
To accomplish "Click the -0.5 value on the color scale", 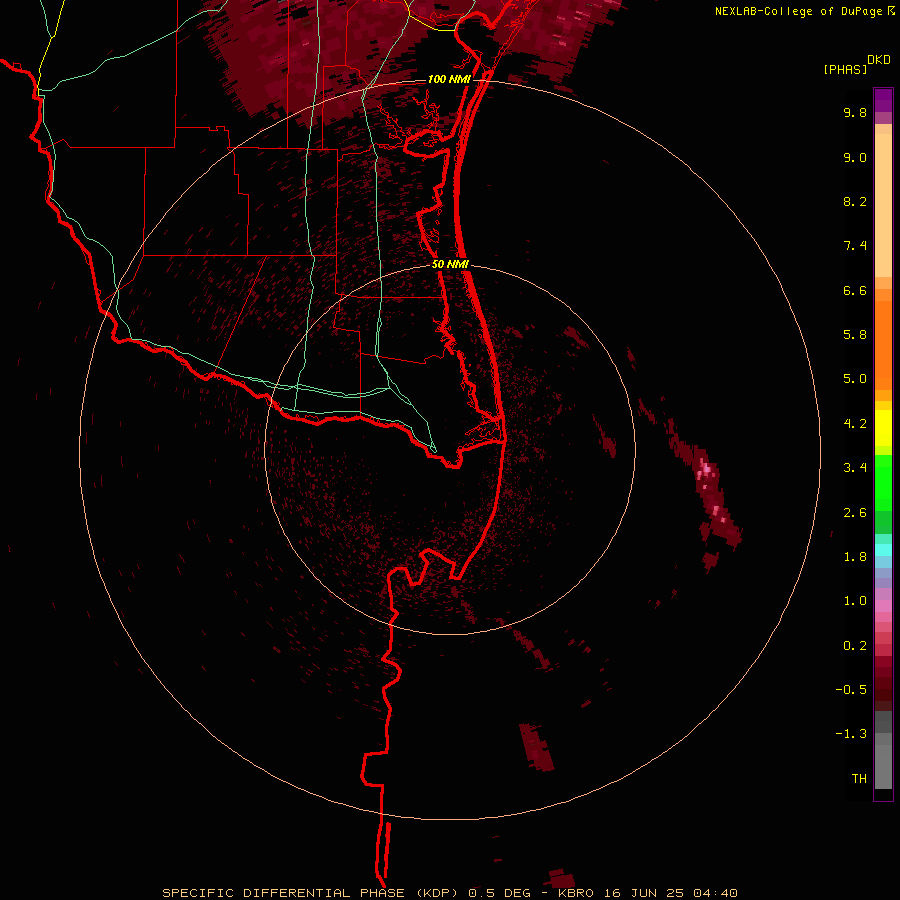I will coord(851,690).
